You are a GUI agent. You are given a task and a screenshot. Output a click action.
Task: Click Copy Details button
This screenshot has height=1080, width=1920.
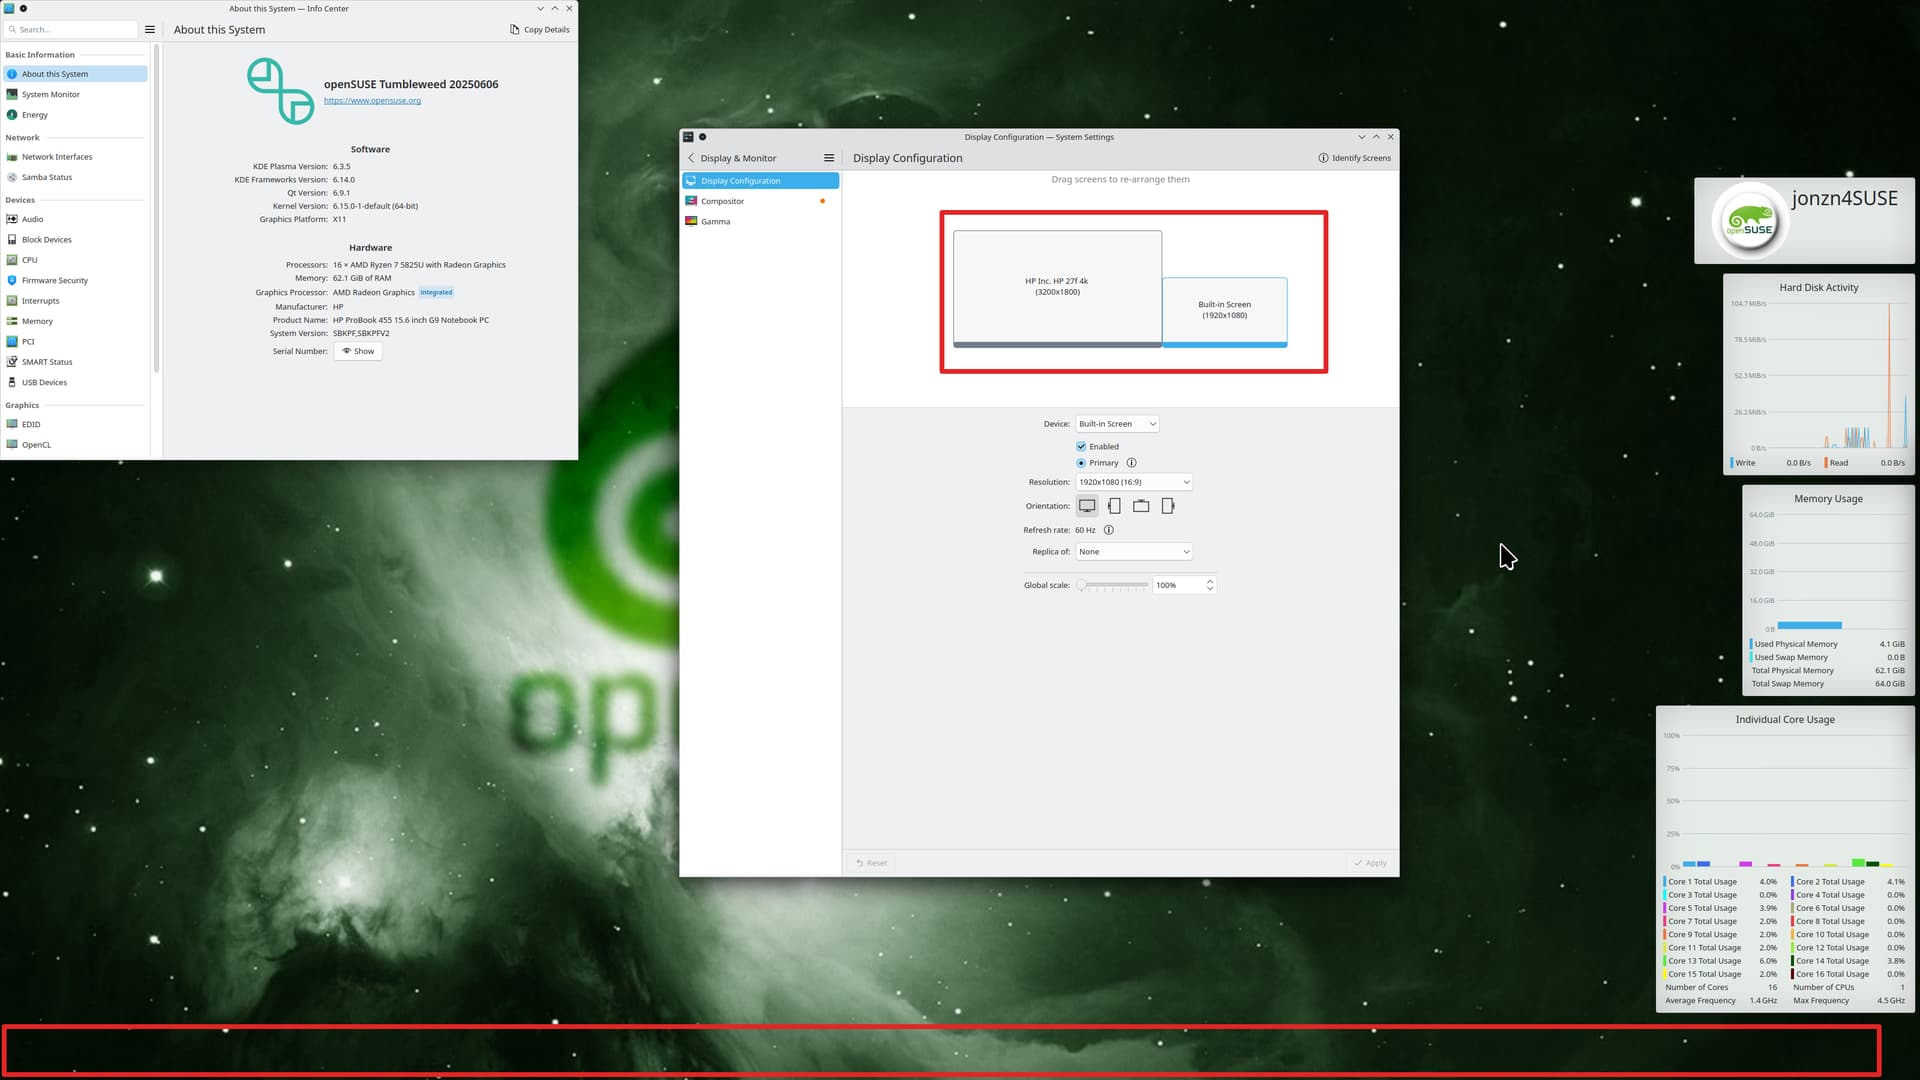point(540,29)
